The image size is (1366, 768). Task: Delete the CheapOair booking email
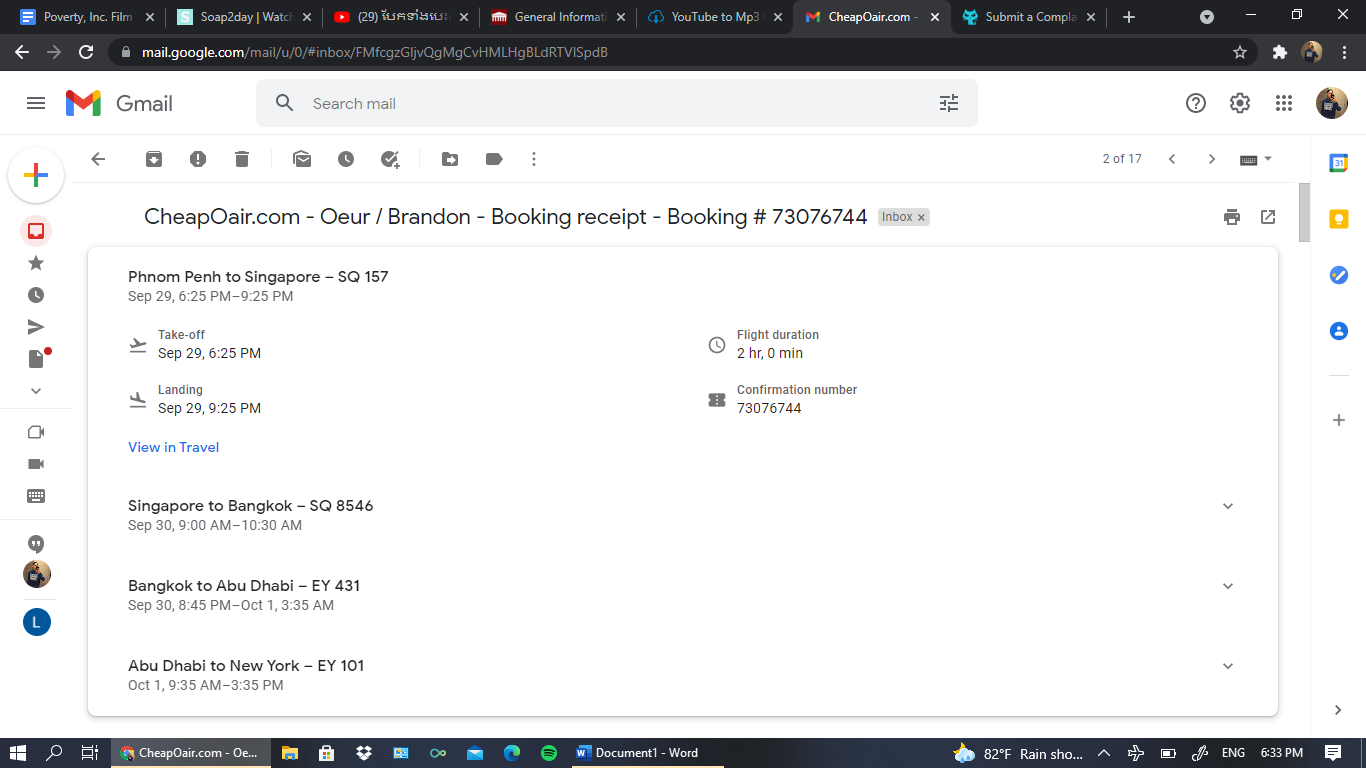tap(241, 159)
